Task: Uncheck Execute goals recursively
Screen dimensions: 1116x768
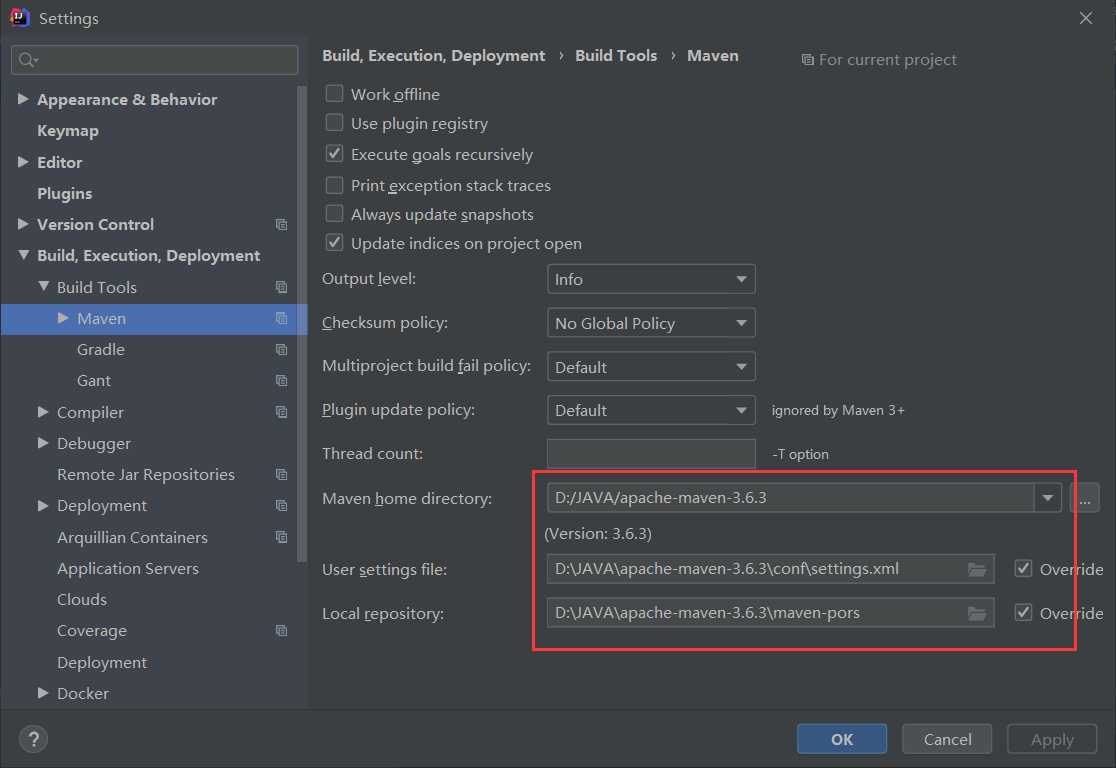Action: tap(334, 154)
